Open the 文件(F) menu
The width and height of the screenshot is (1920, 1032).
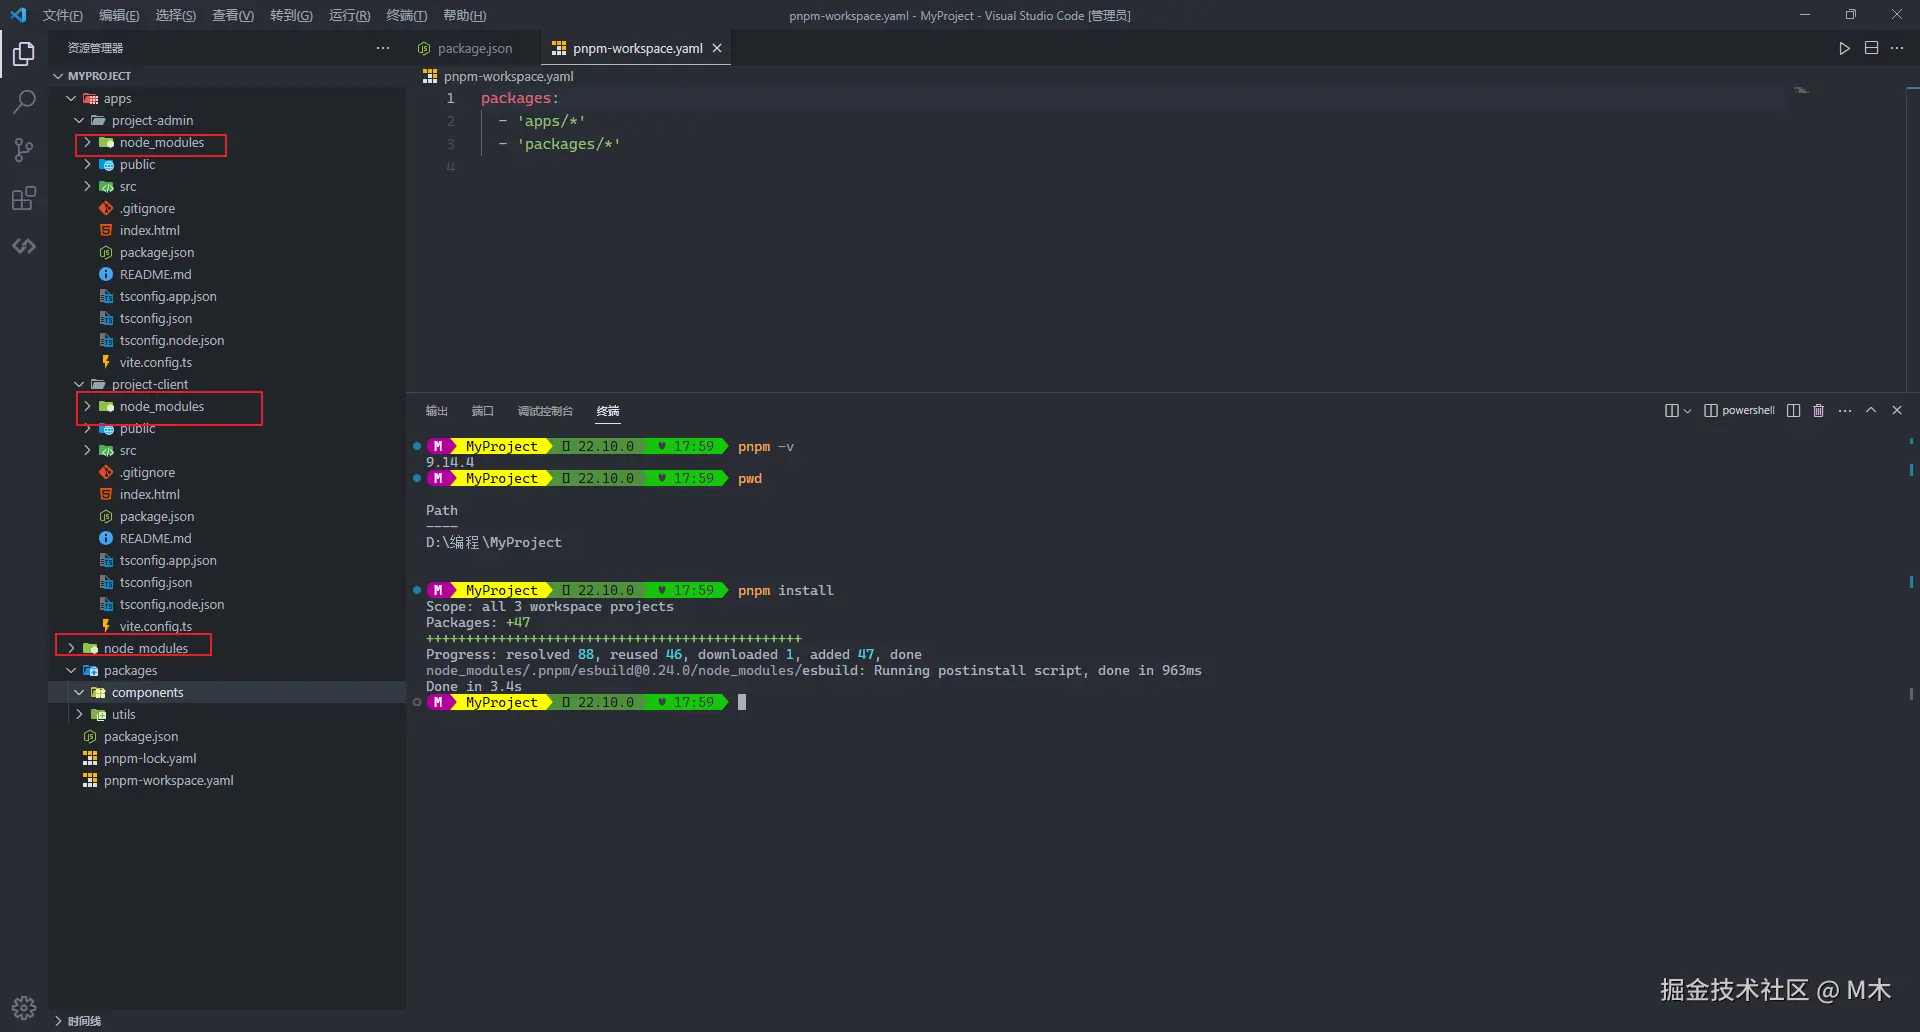(63, 15)
